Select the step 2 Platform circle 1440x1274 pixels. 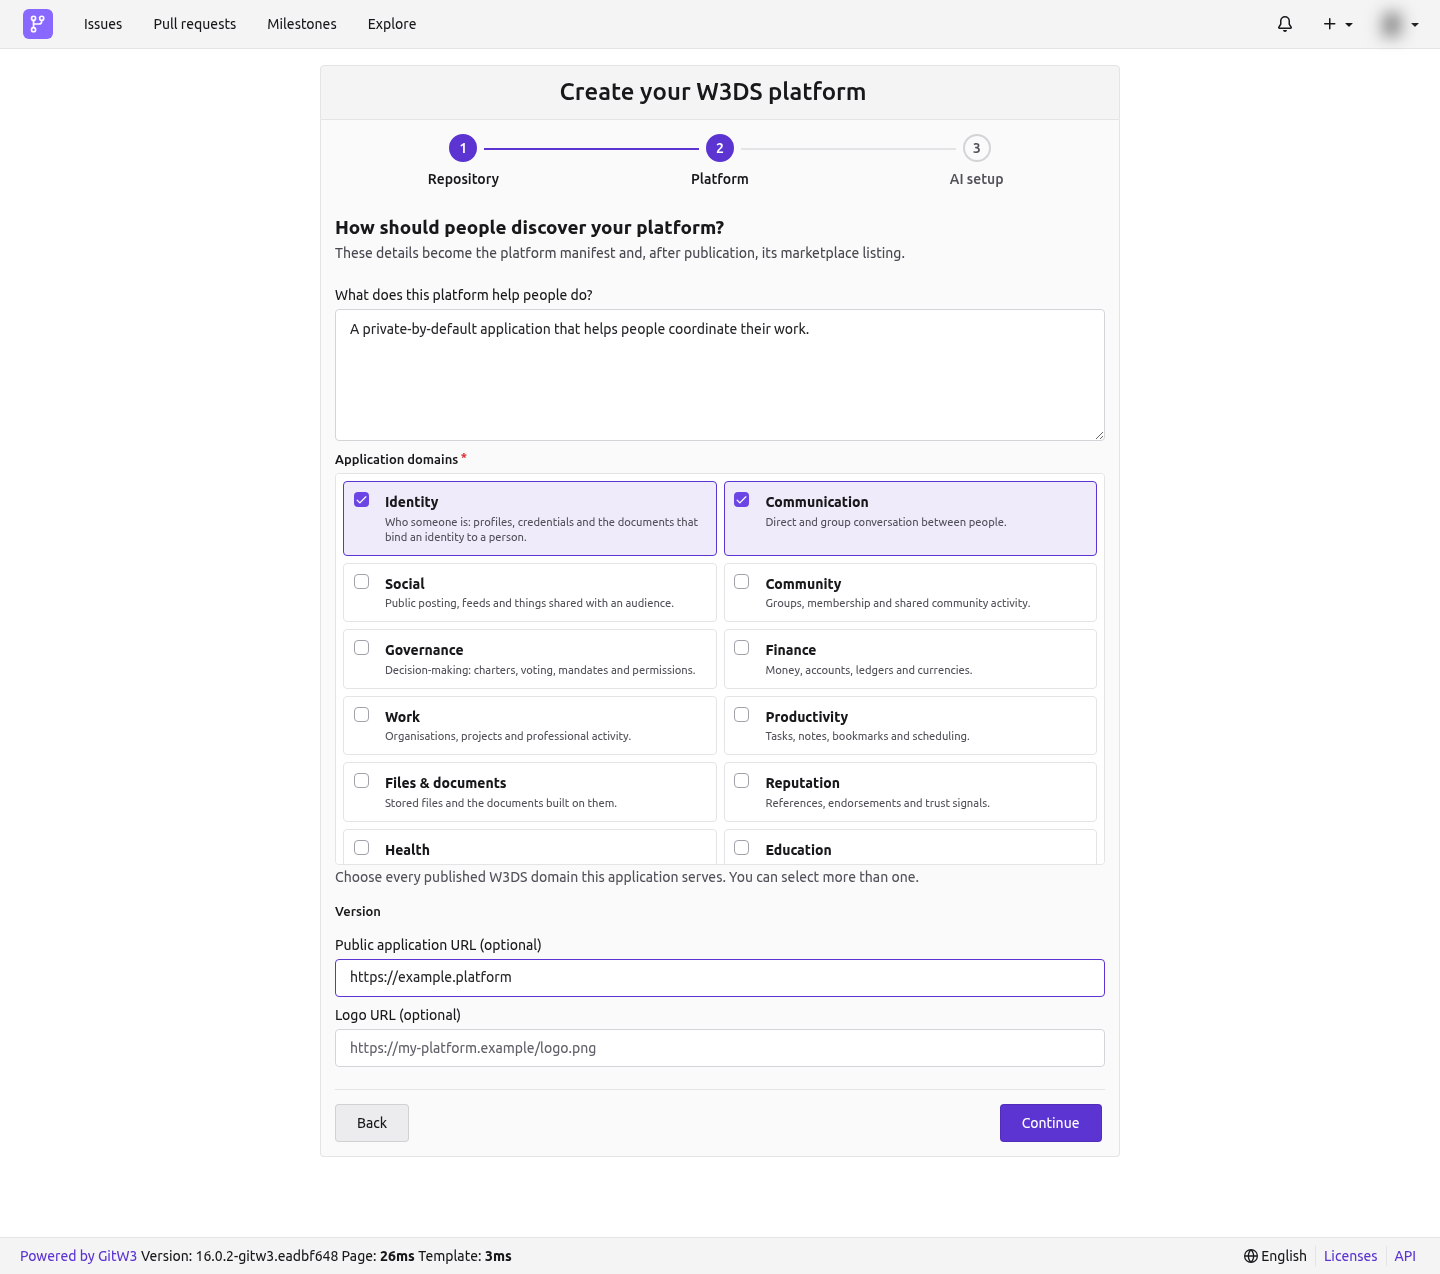(720, 148)
